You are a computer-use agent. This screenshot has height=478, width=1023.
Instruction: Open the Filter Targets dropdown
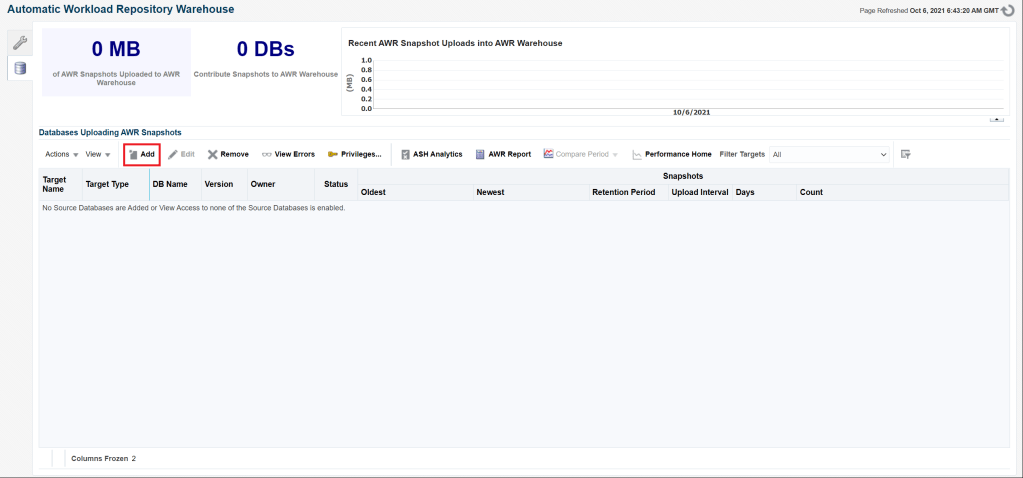[x=829, y=155]
